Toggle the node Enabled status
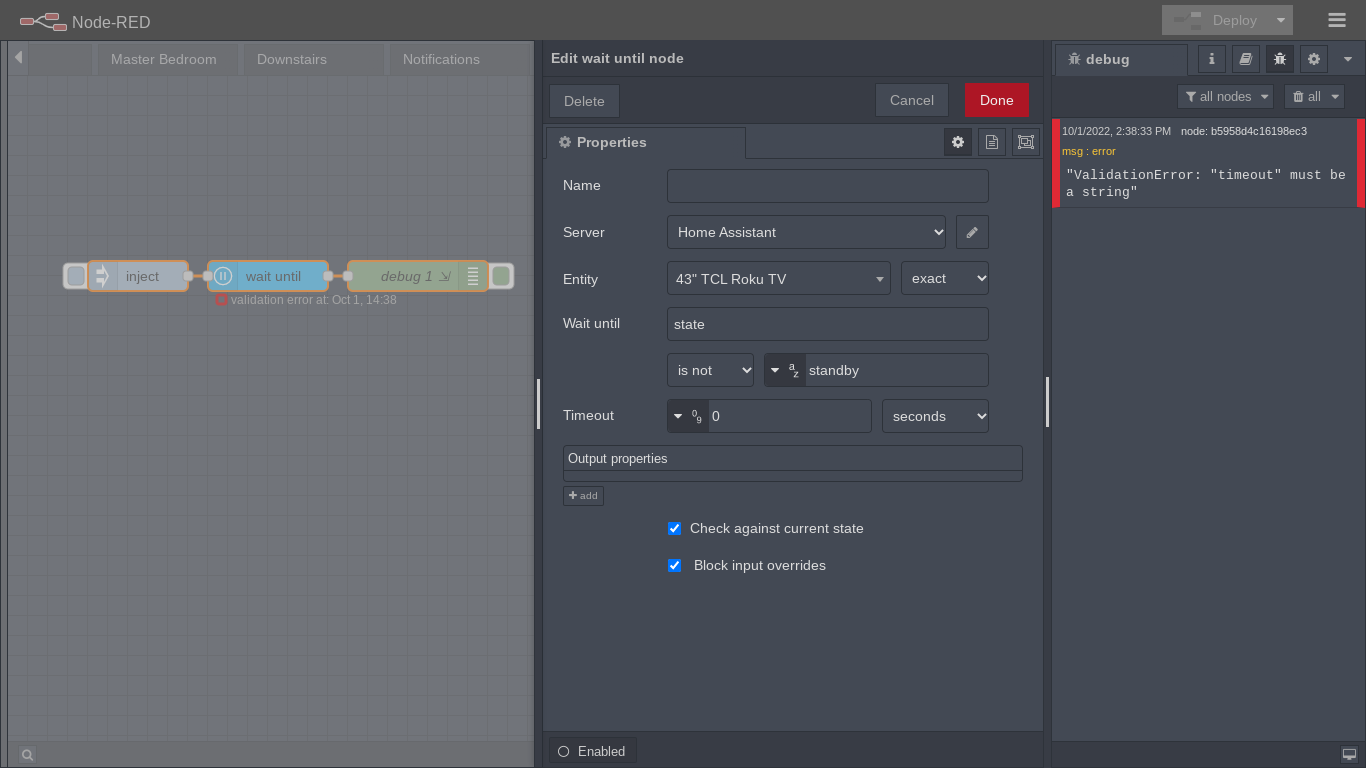 (x=592, y=750)
